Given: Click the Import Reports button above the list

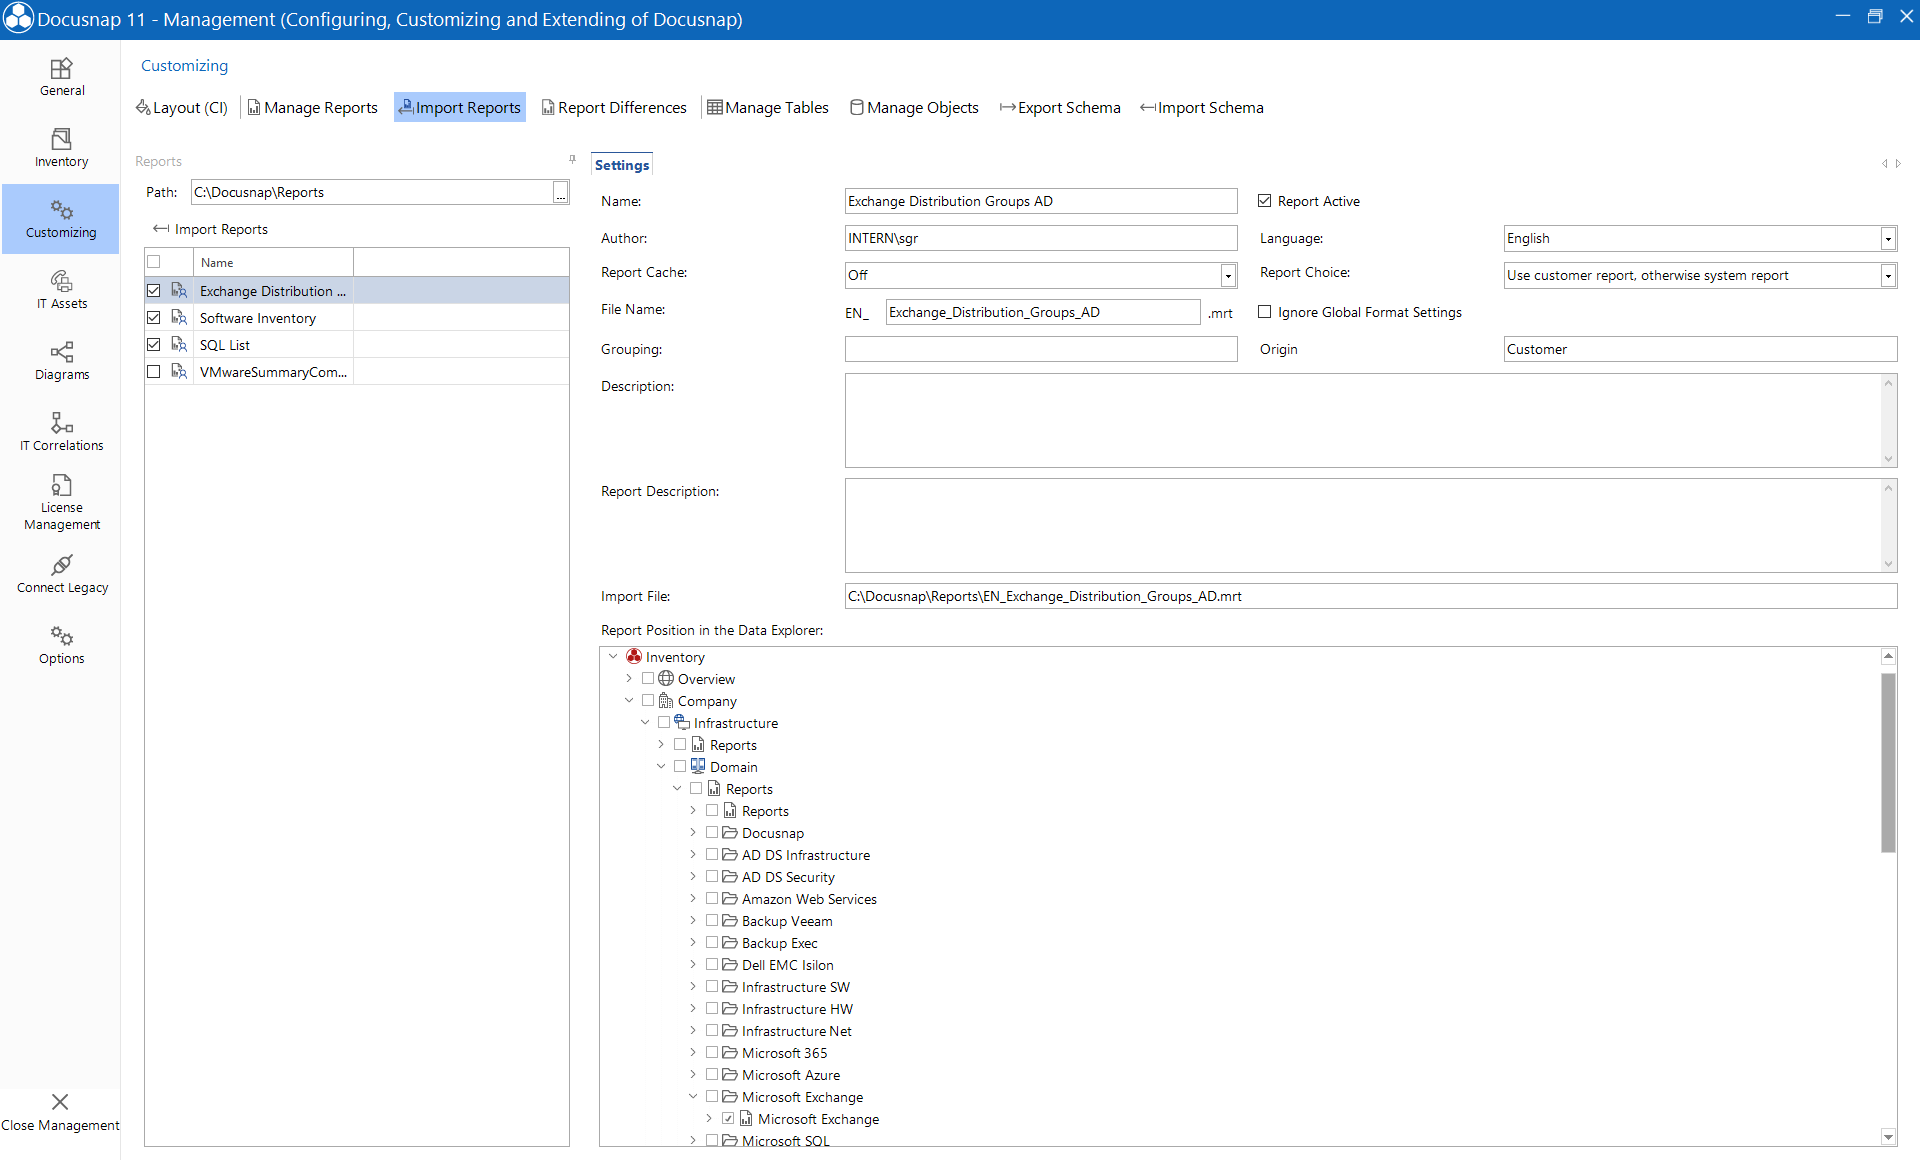Looking at the screenshot, I should tap(210, 228).
